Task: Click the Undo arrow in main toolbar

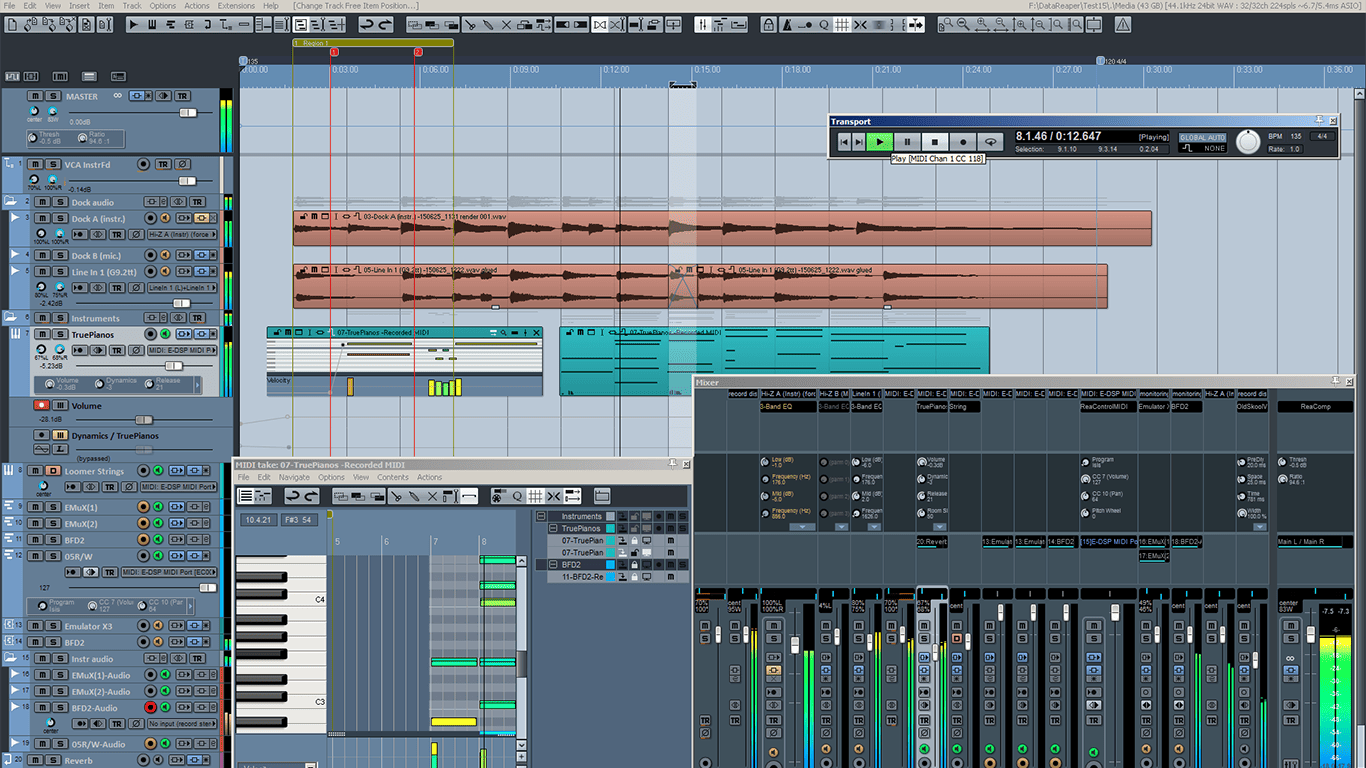Action: (368, 24)
